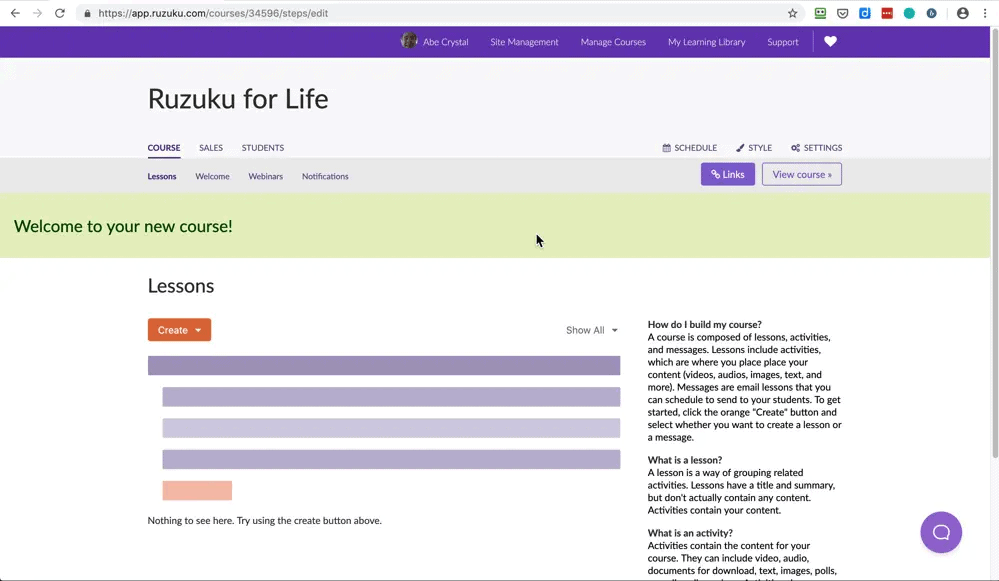The image size is (999, 581).
Task: Click the Lessons heading
Action: point(181,286)
